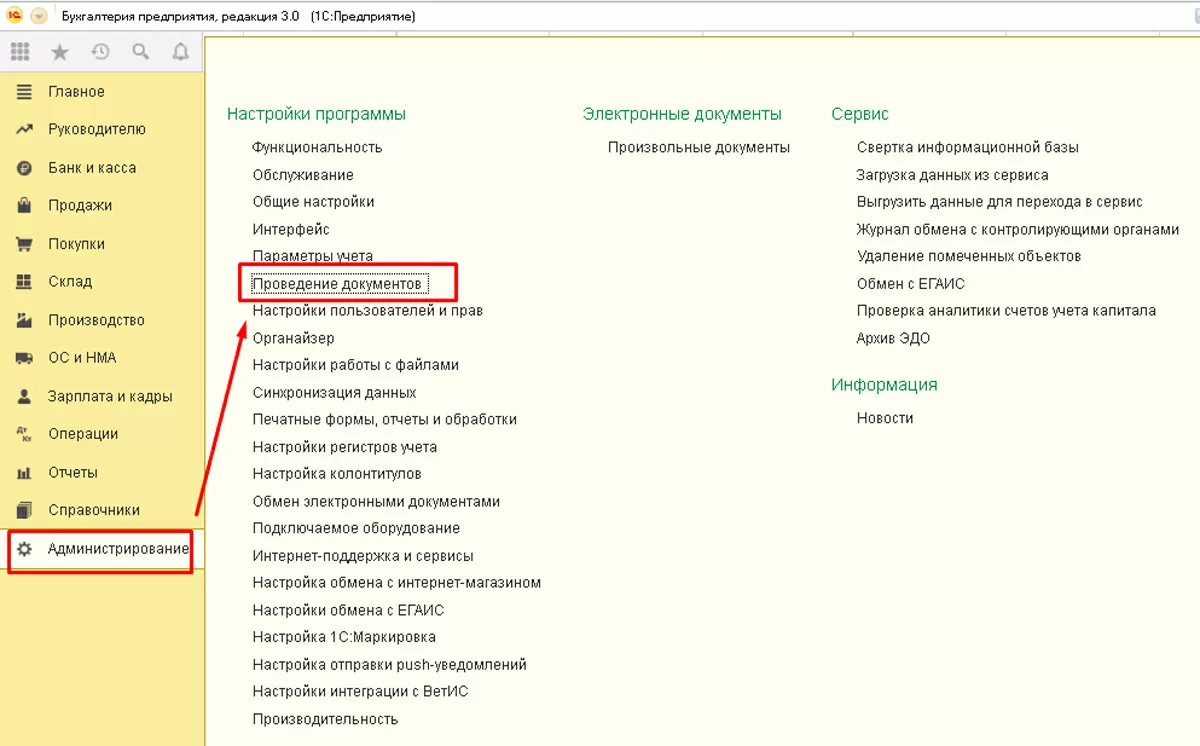Viewport: 1200px width, 746px height.
Task: Open Синхронизация данных link
Action: coord(334,393)
